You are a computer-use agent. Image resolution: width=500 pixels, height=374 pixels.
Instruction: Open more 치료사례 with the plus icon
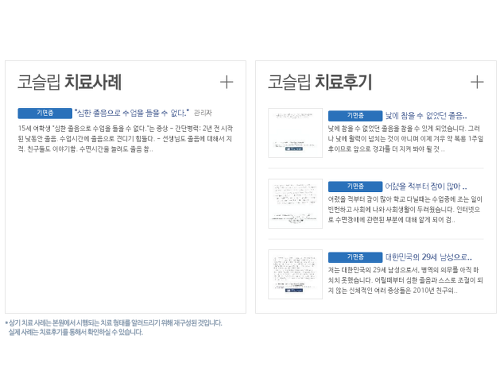click(x=227, y=82)
